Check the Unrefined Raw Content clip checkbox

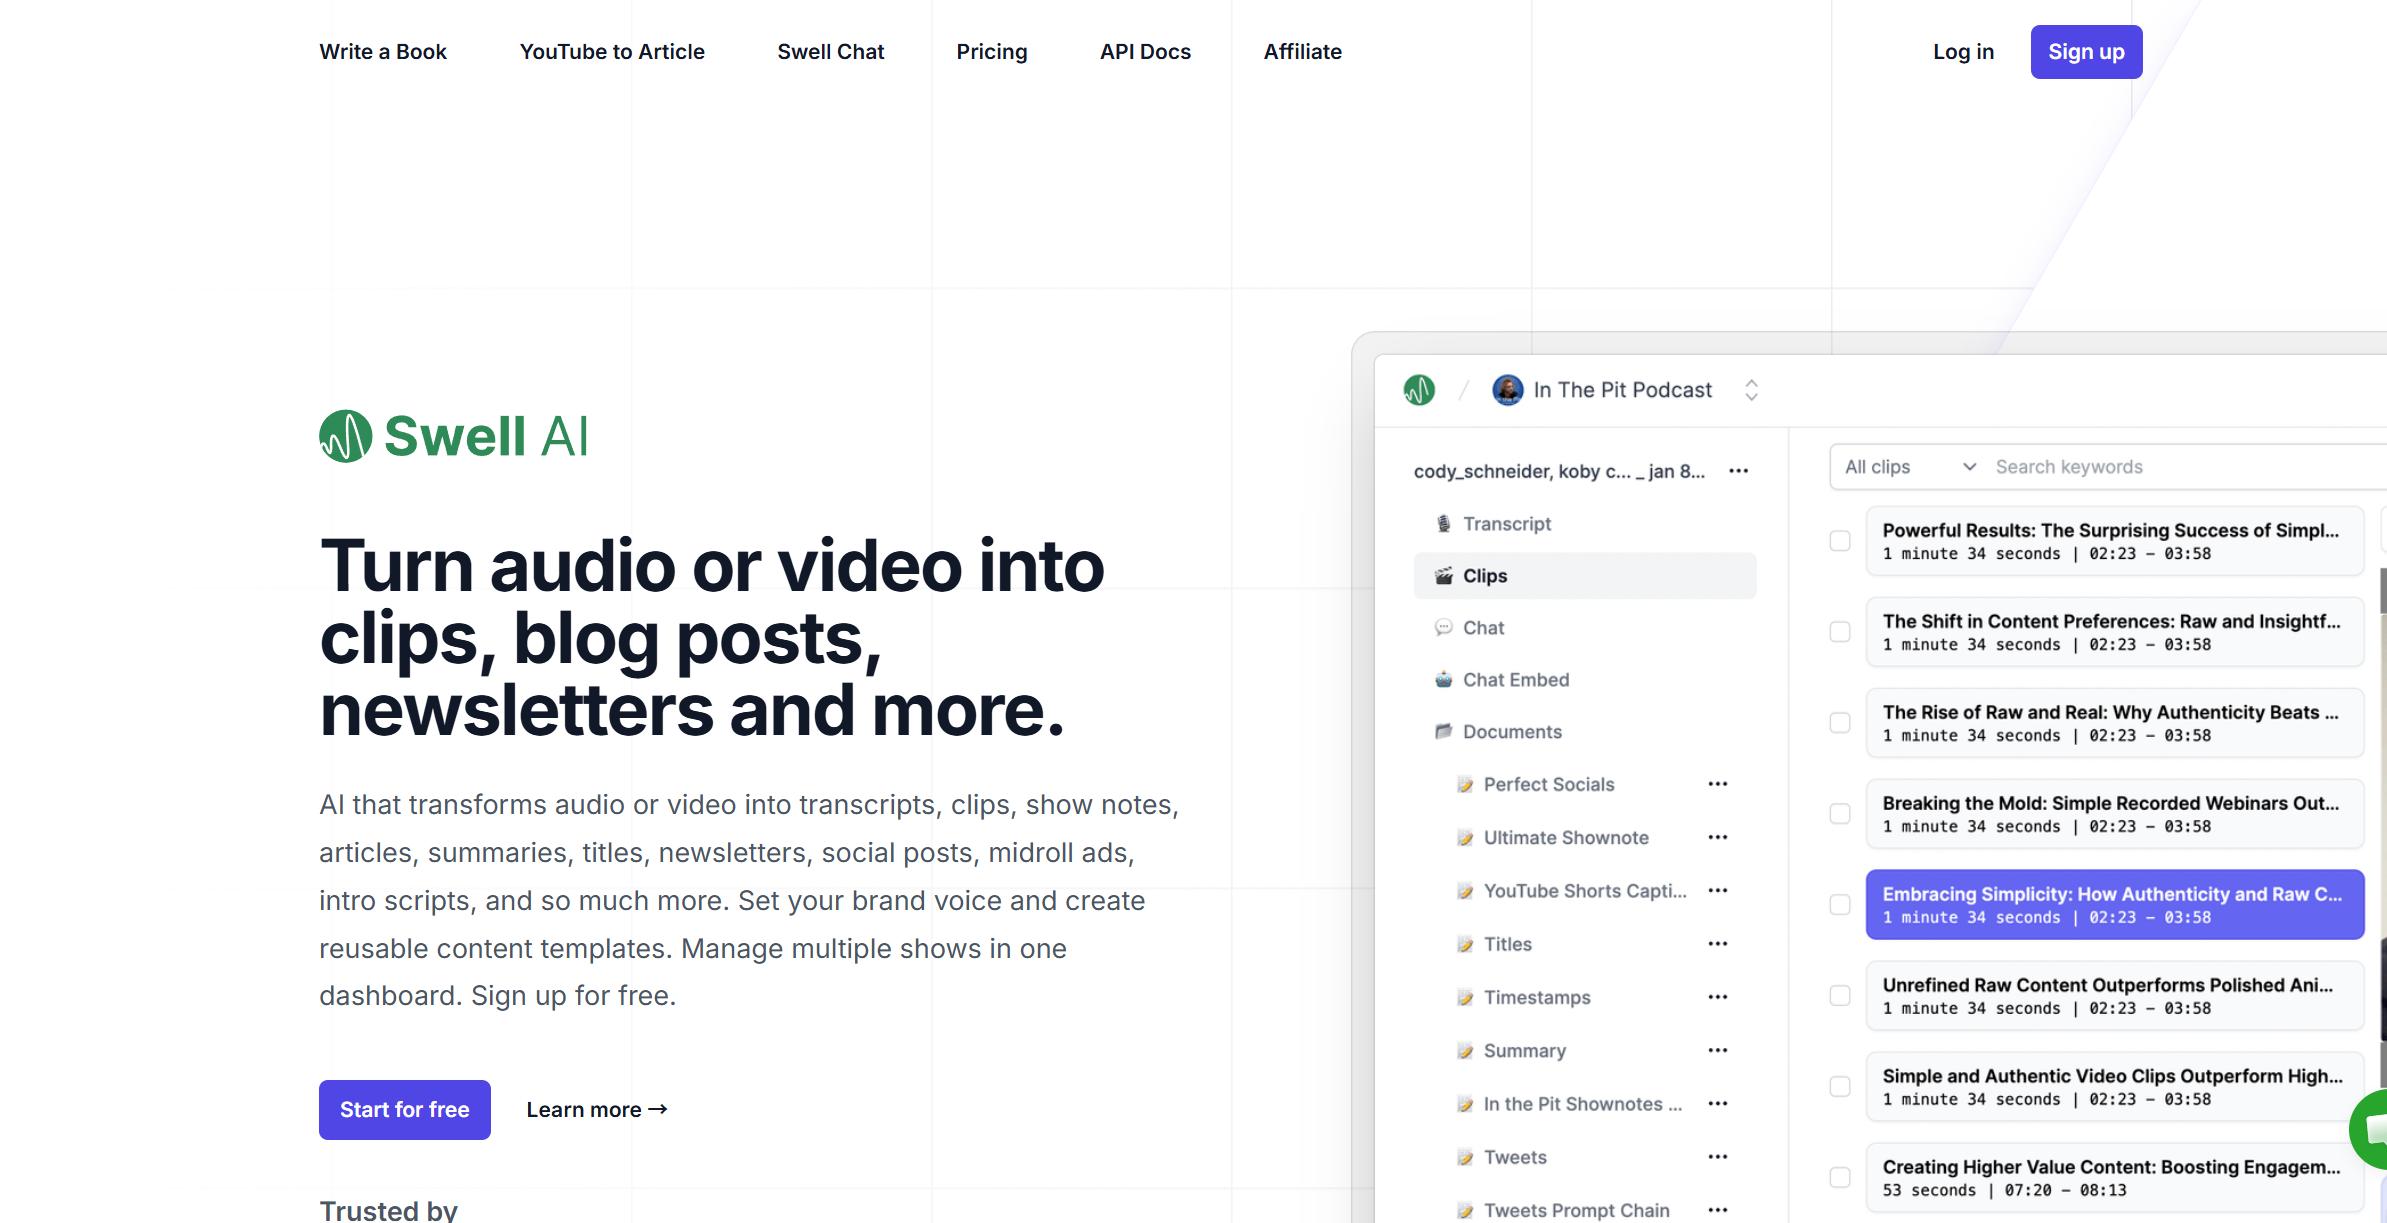pos(1840,996)
